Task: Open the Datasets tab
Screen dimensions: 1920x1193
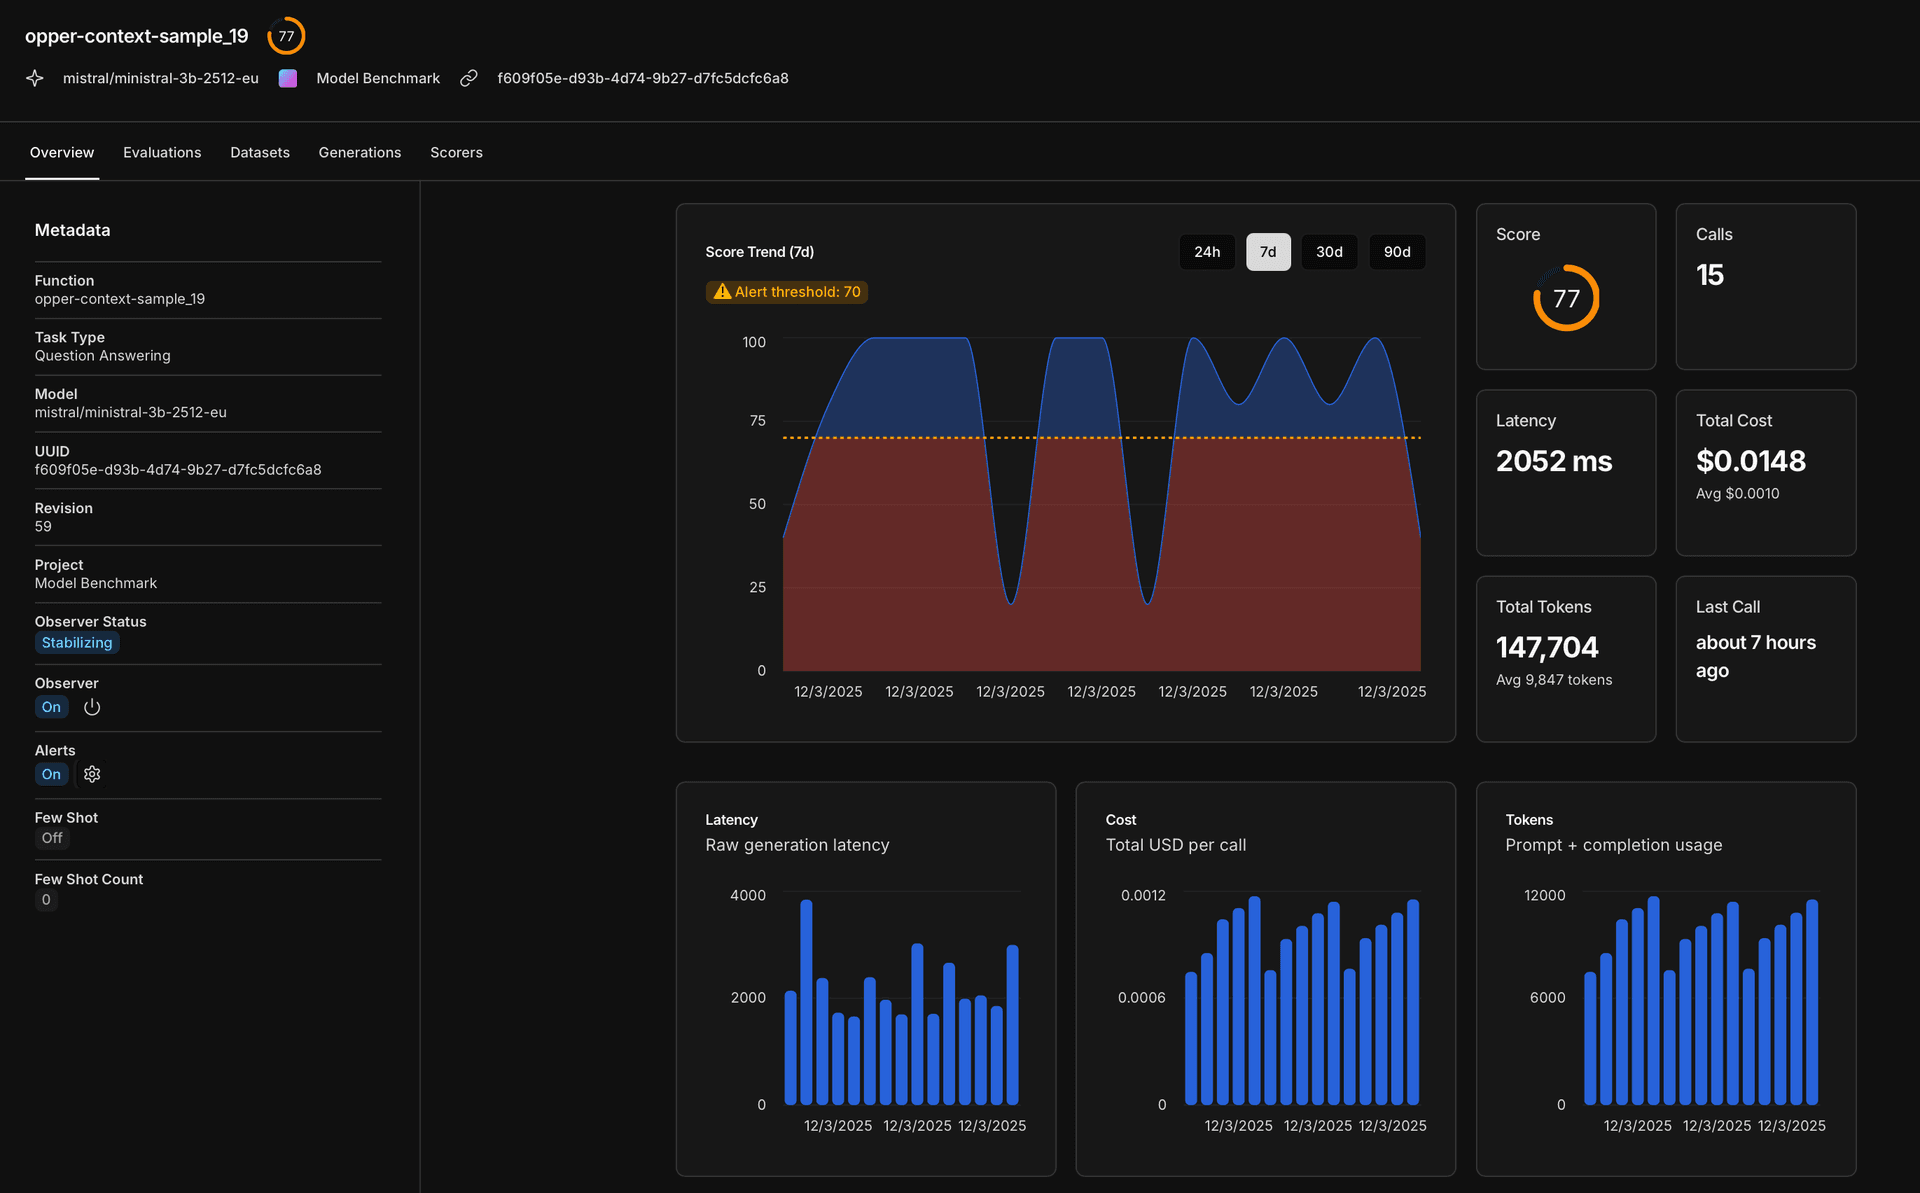Action: click(x=260, y=152)
